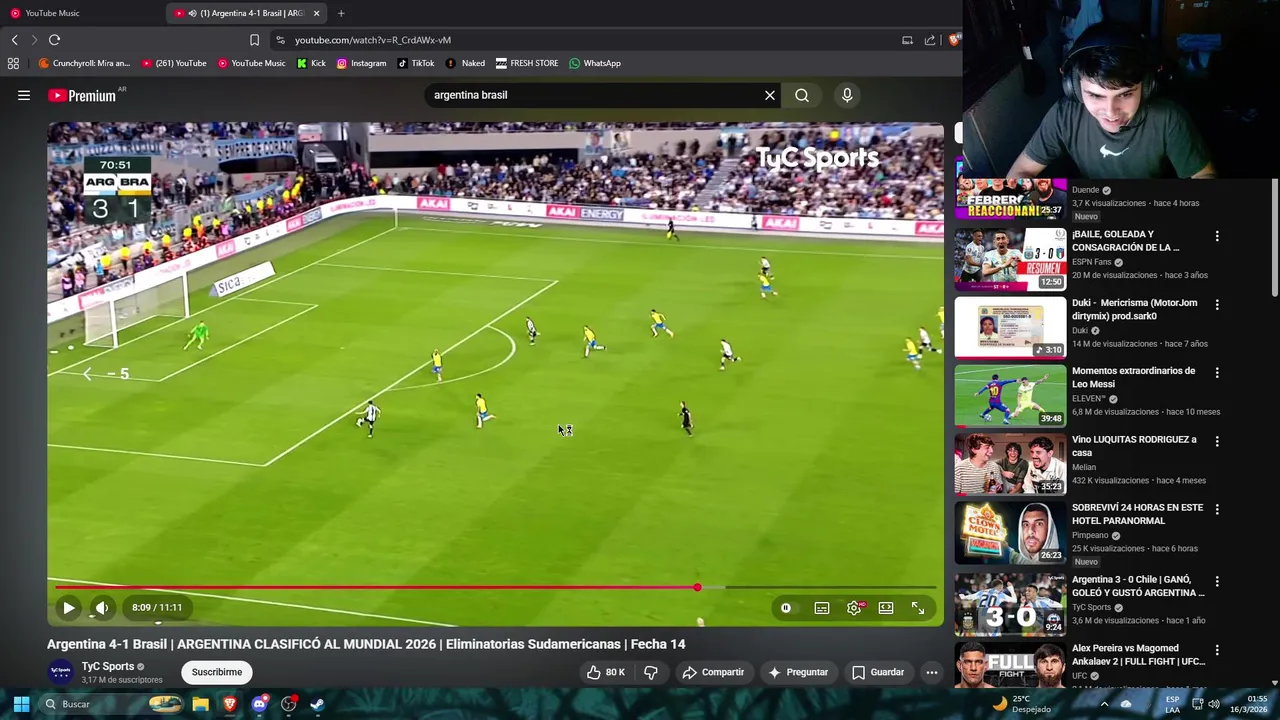
Task: Open more actions ellipsis under video
Action: click(x=931, y=672)
